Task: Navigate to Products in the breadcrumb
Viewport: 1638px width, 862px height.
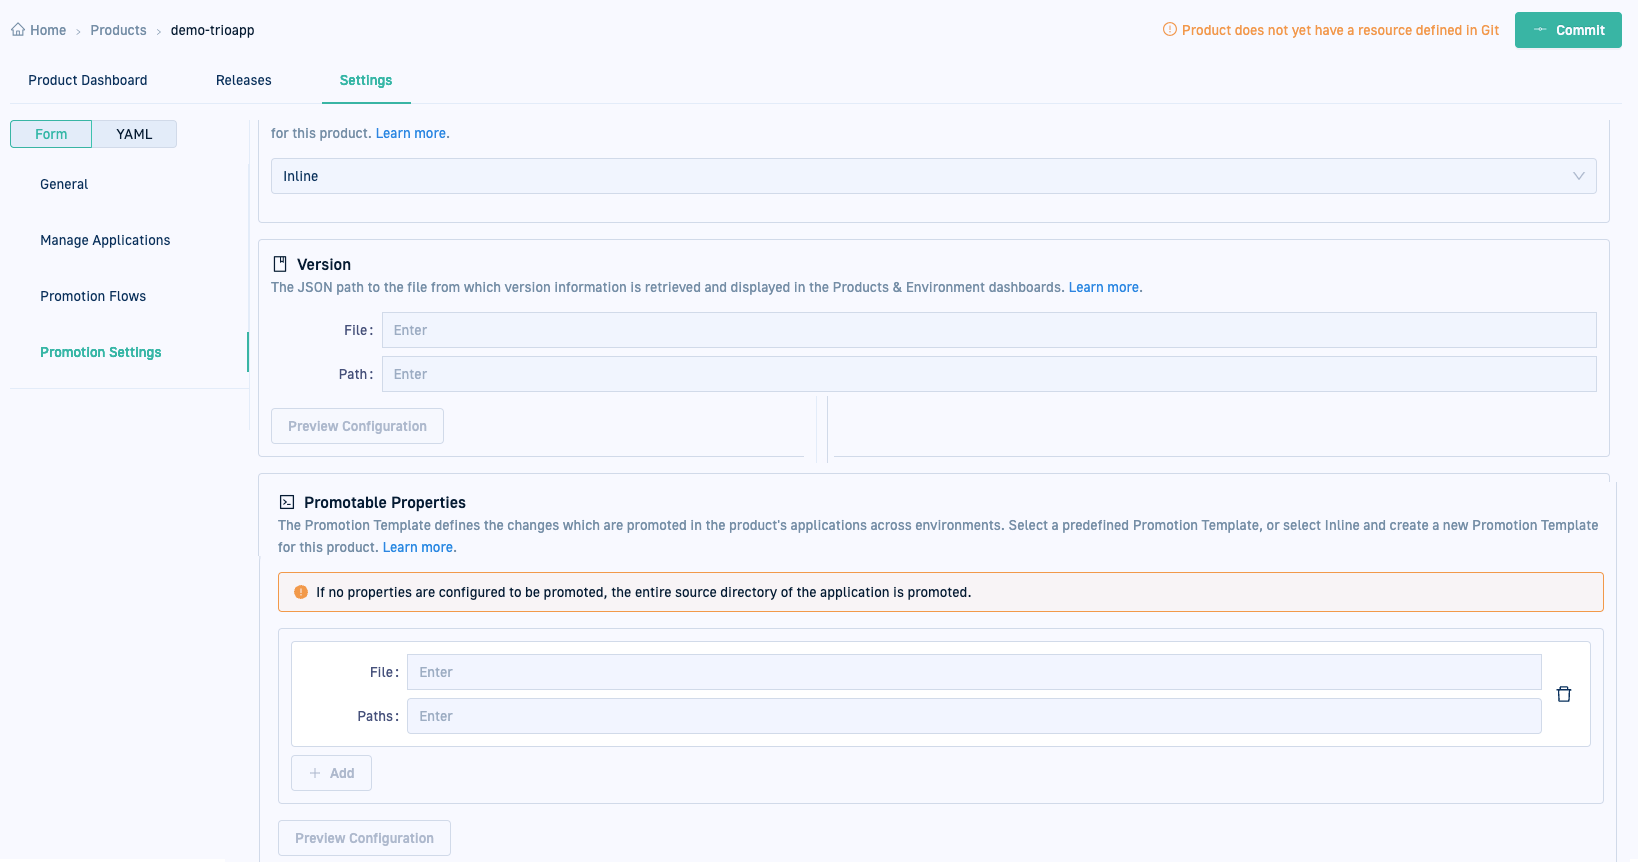Action: click(118, 30)
